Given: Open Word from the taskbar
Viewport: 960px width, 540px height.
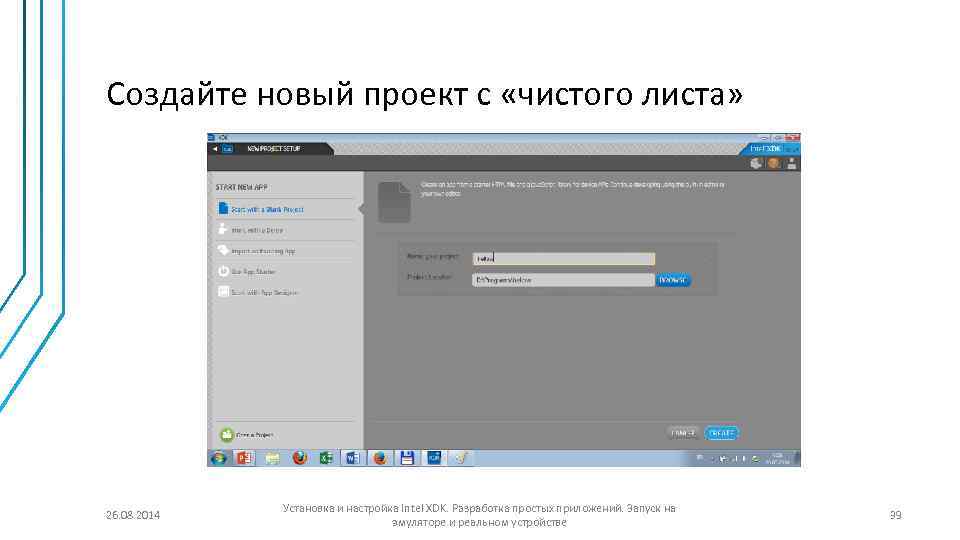Looking at the screenshot, I should click(x=353, y=458).
